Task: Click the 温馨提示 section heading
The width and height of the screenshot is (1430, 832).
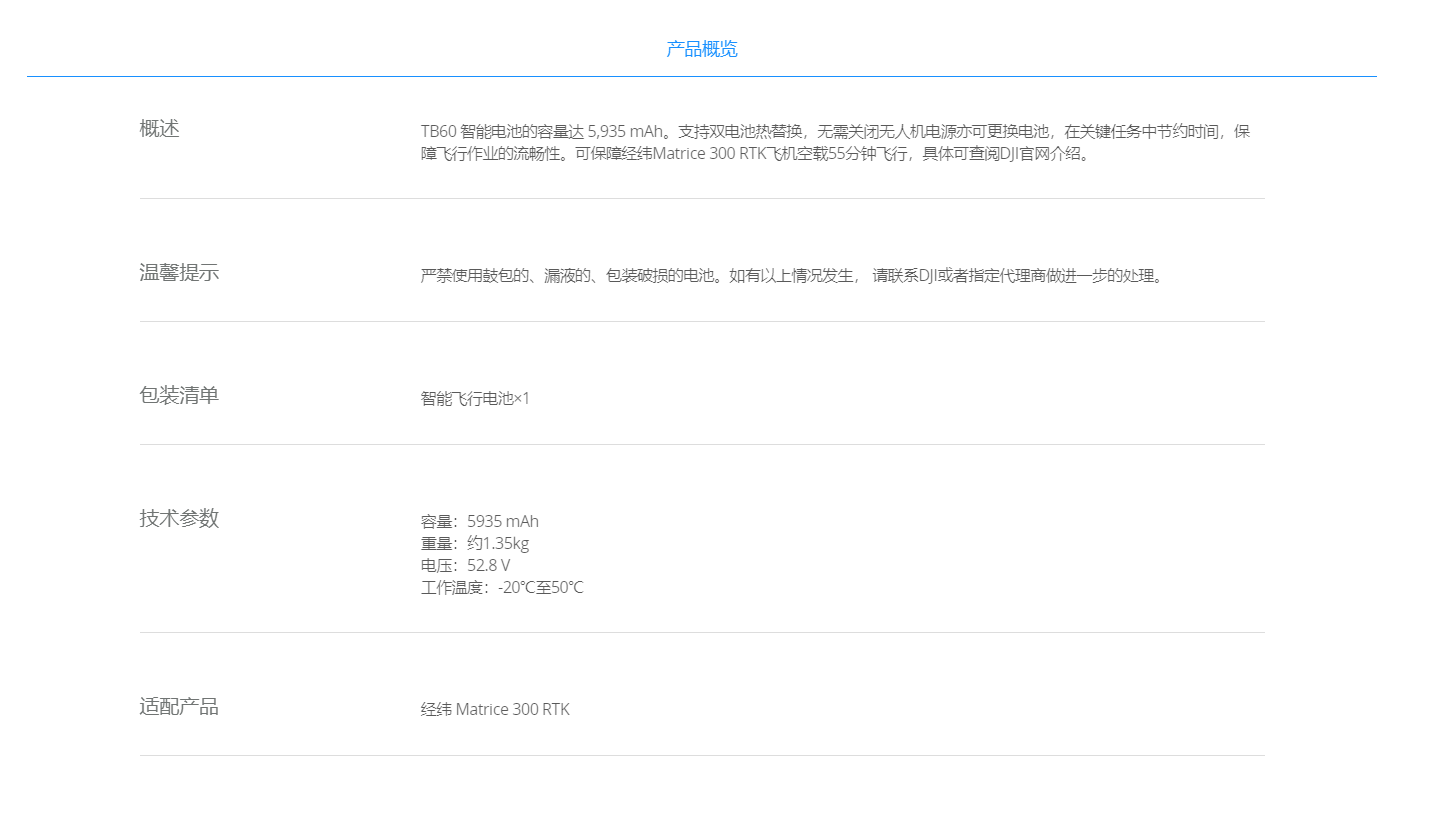Action: click(178, 272)
